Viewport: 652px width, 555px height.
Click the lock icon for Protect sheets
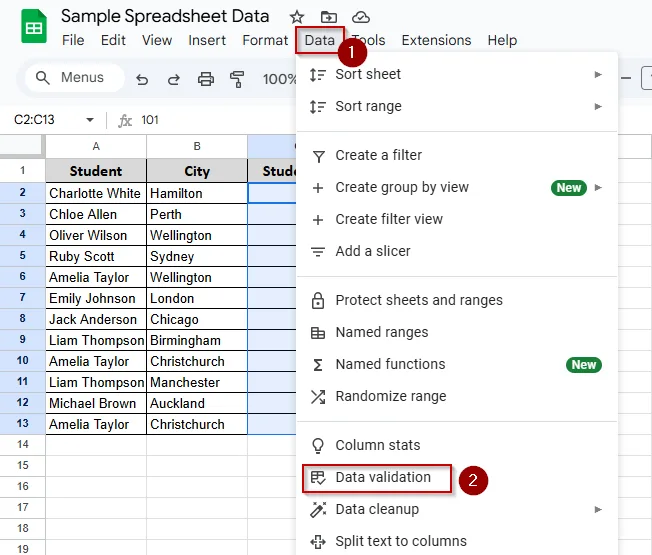(x=318, y=301)
